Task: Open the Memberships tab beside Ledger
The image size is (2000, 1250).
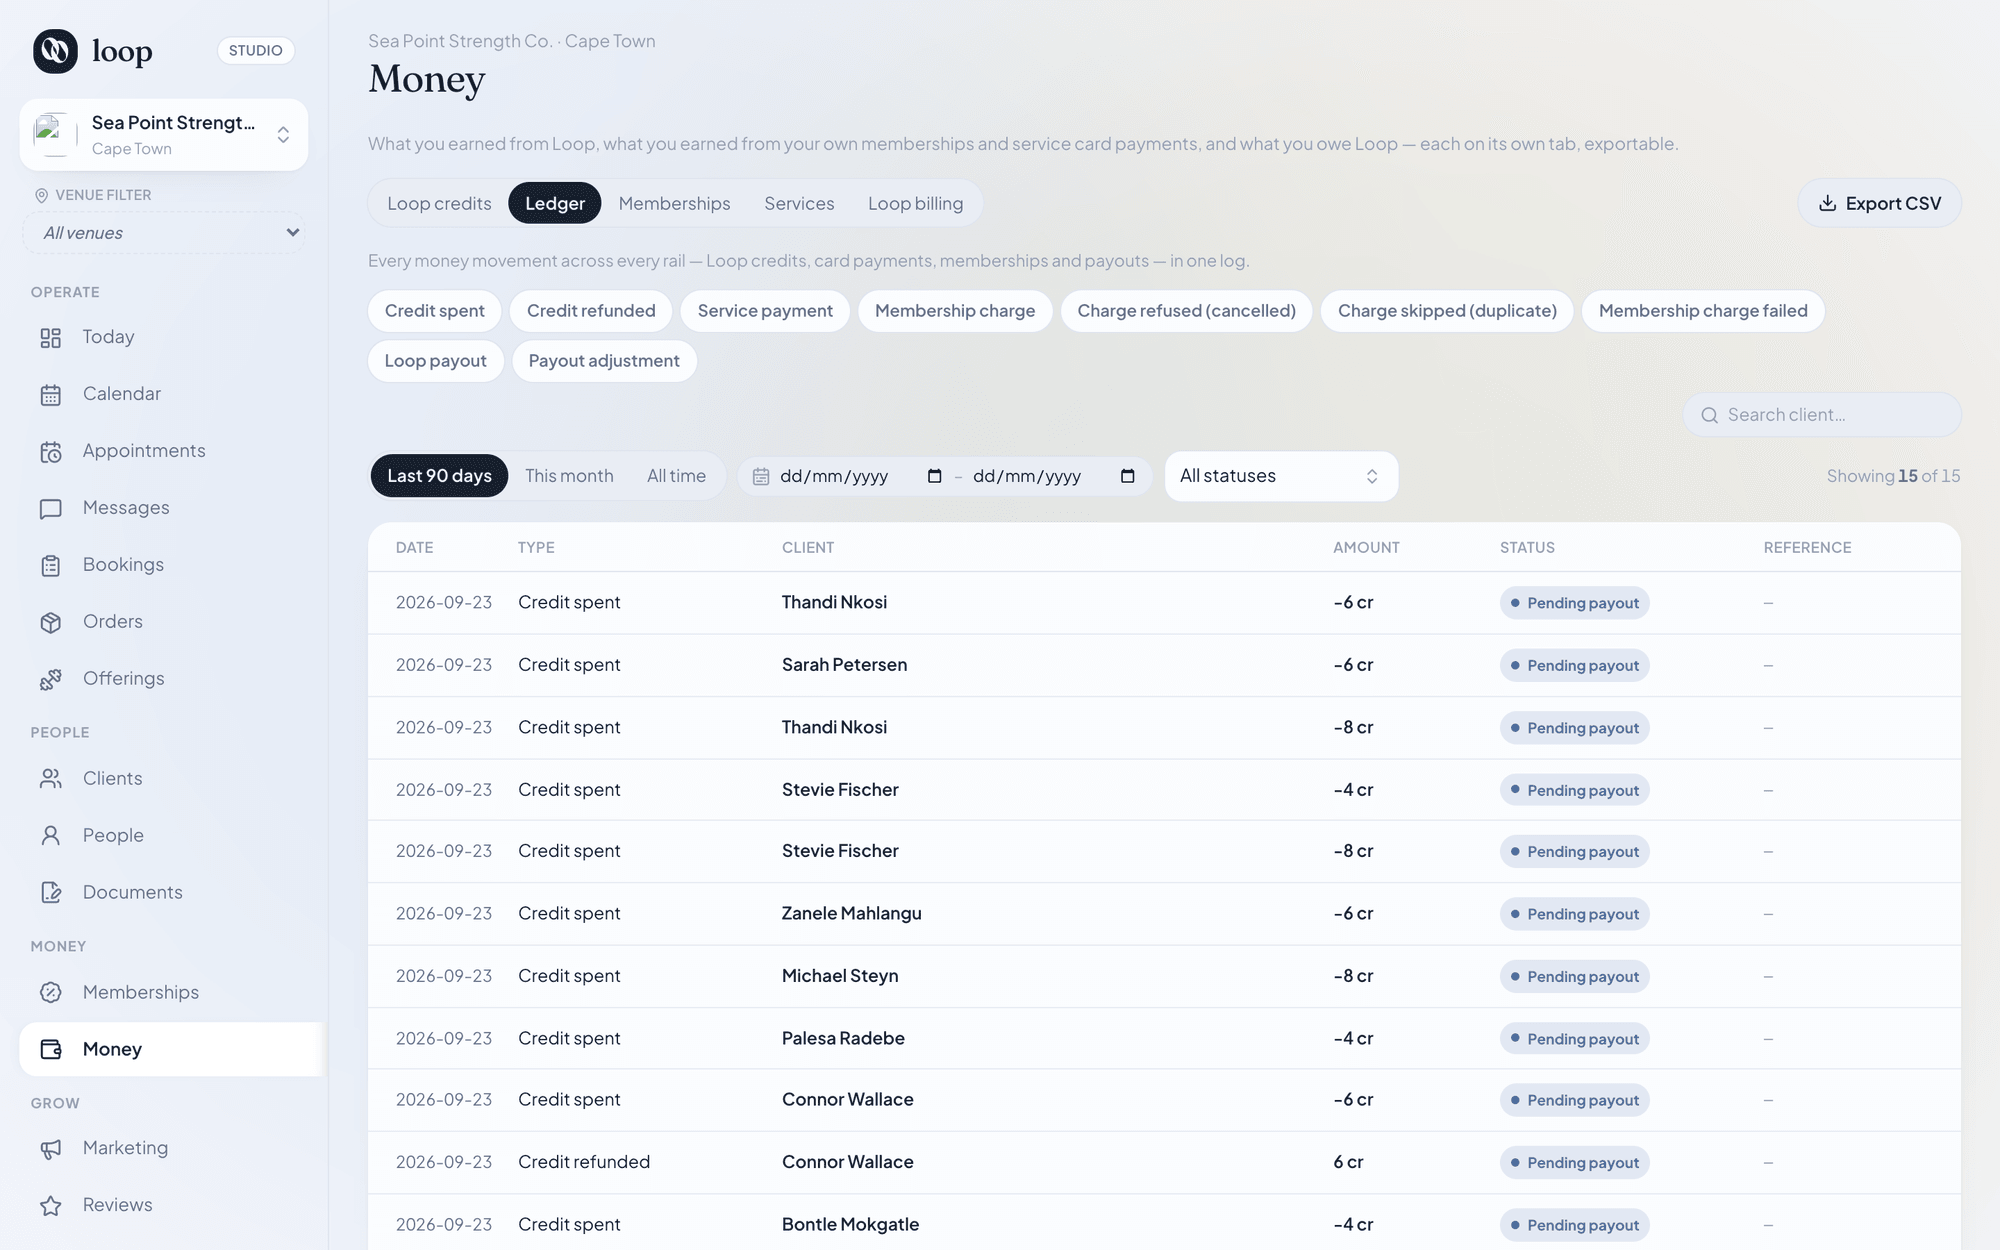Action: click(x=674, y=204)
